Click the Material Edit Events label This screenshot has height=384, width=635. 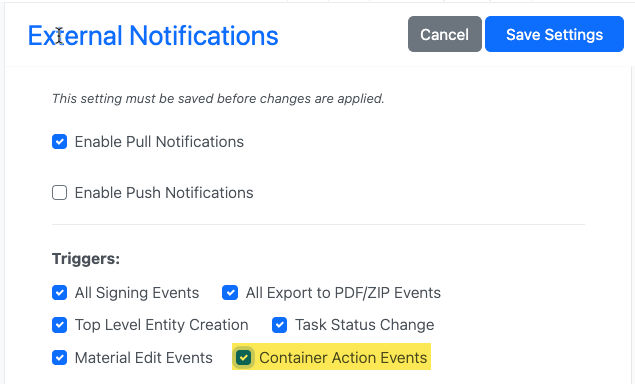pos(144,358)
